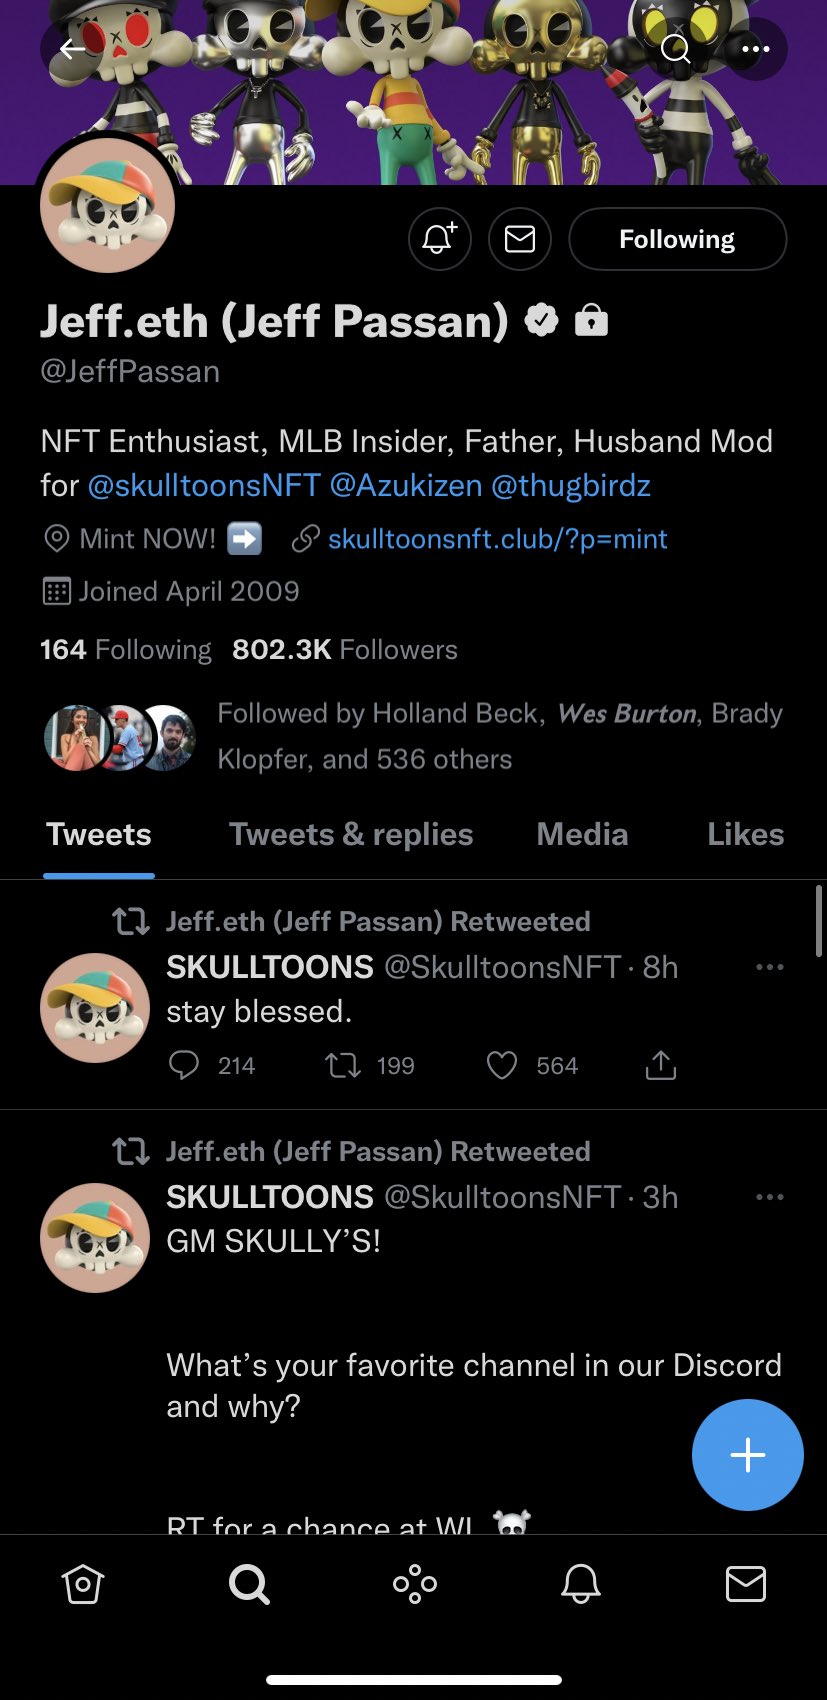The image size is (827, 1700).
Task: Open the skulltoonsnft.club mint link
Action: coord(497,539)
